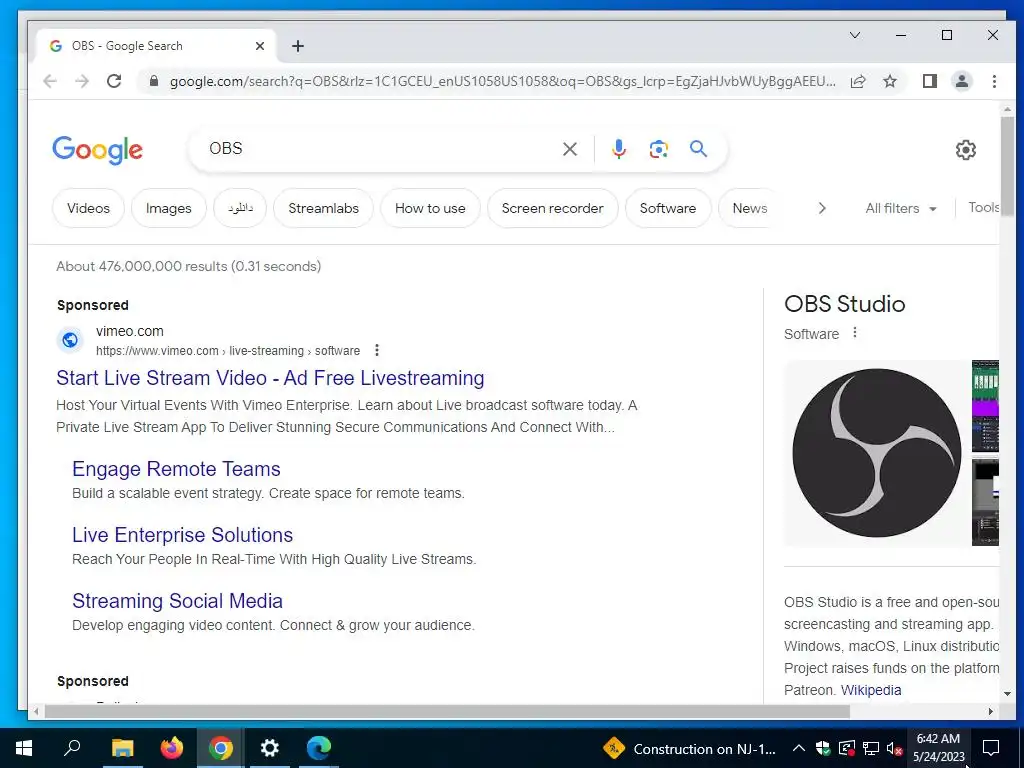Image resolution: width=1024 pixels, height=768 pixels.
Task: Open Google quick settings gear
Action: (965, 150)
